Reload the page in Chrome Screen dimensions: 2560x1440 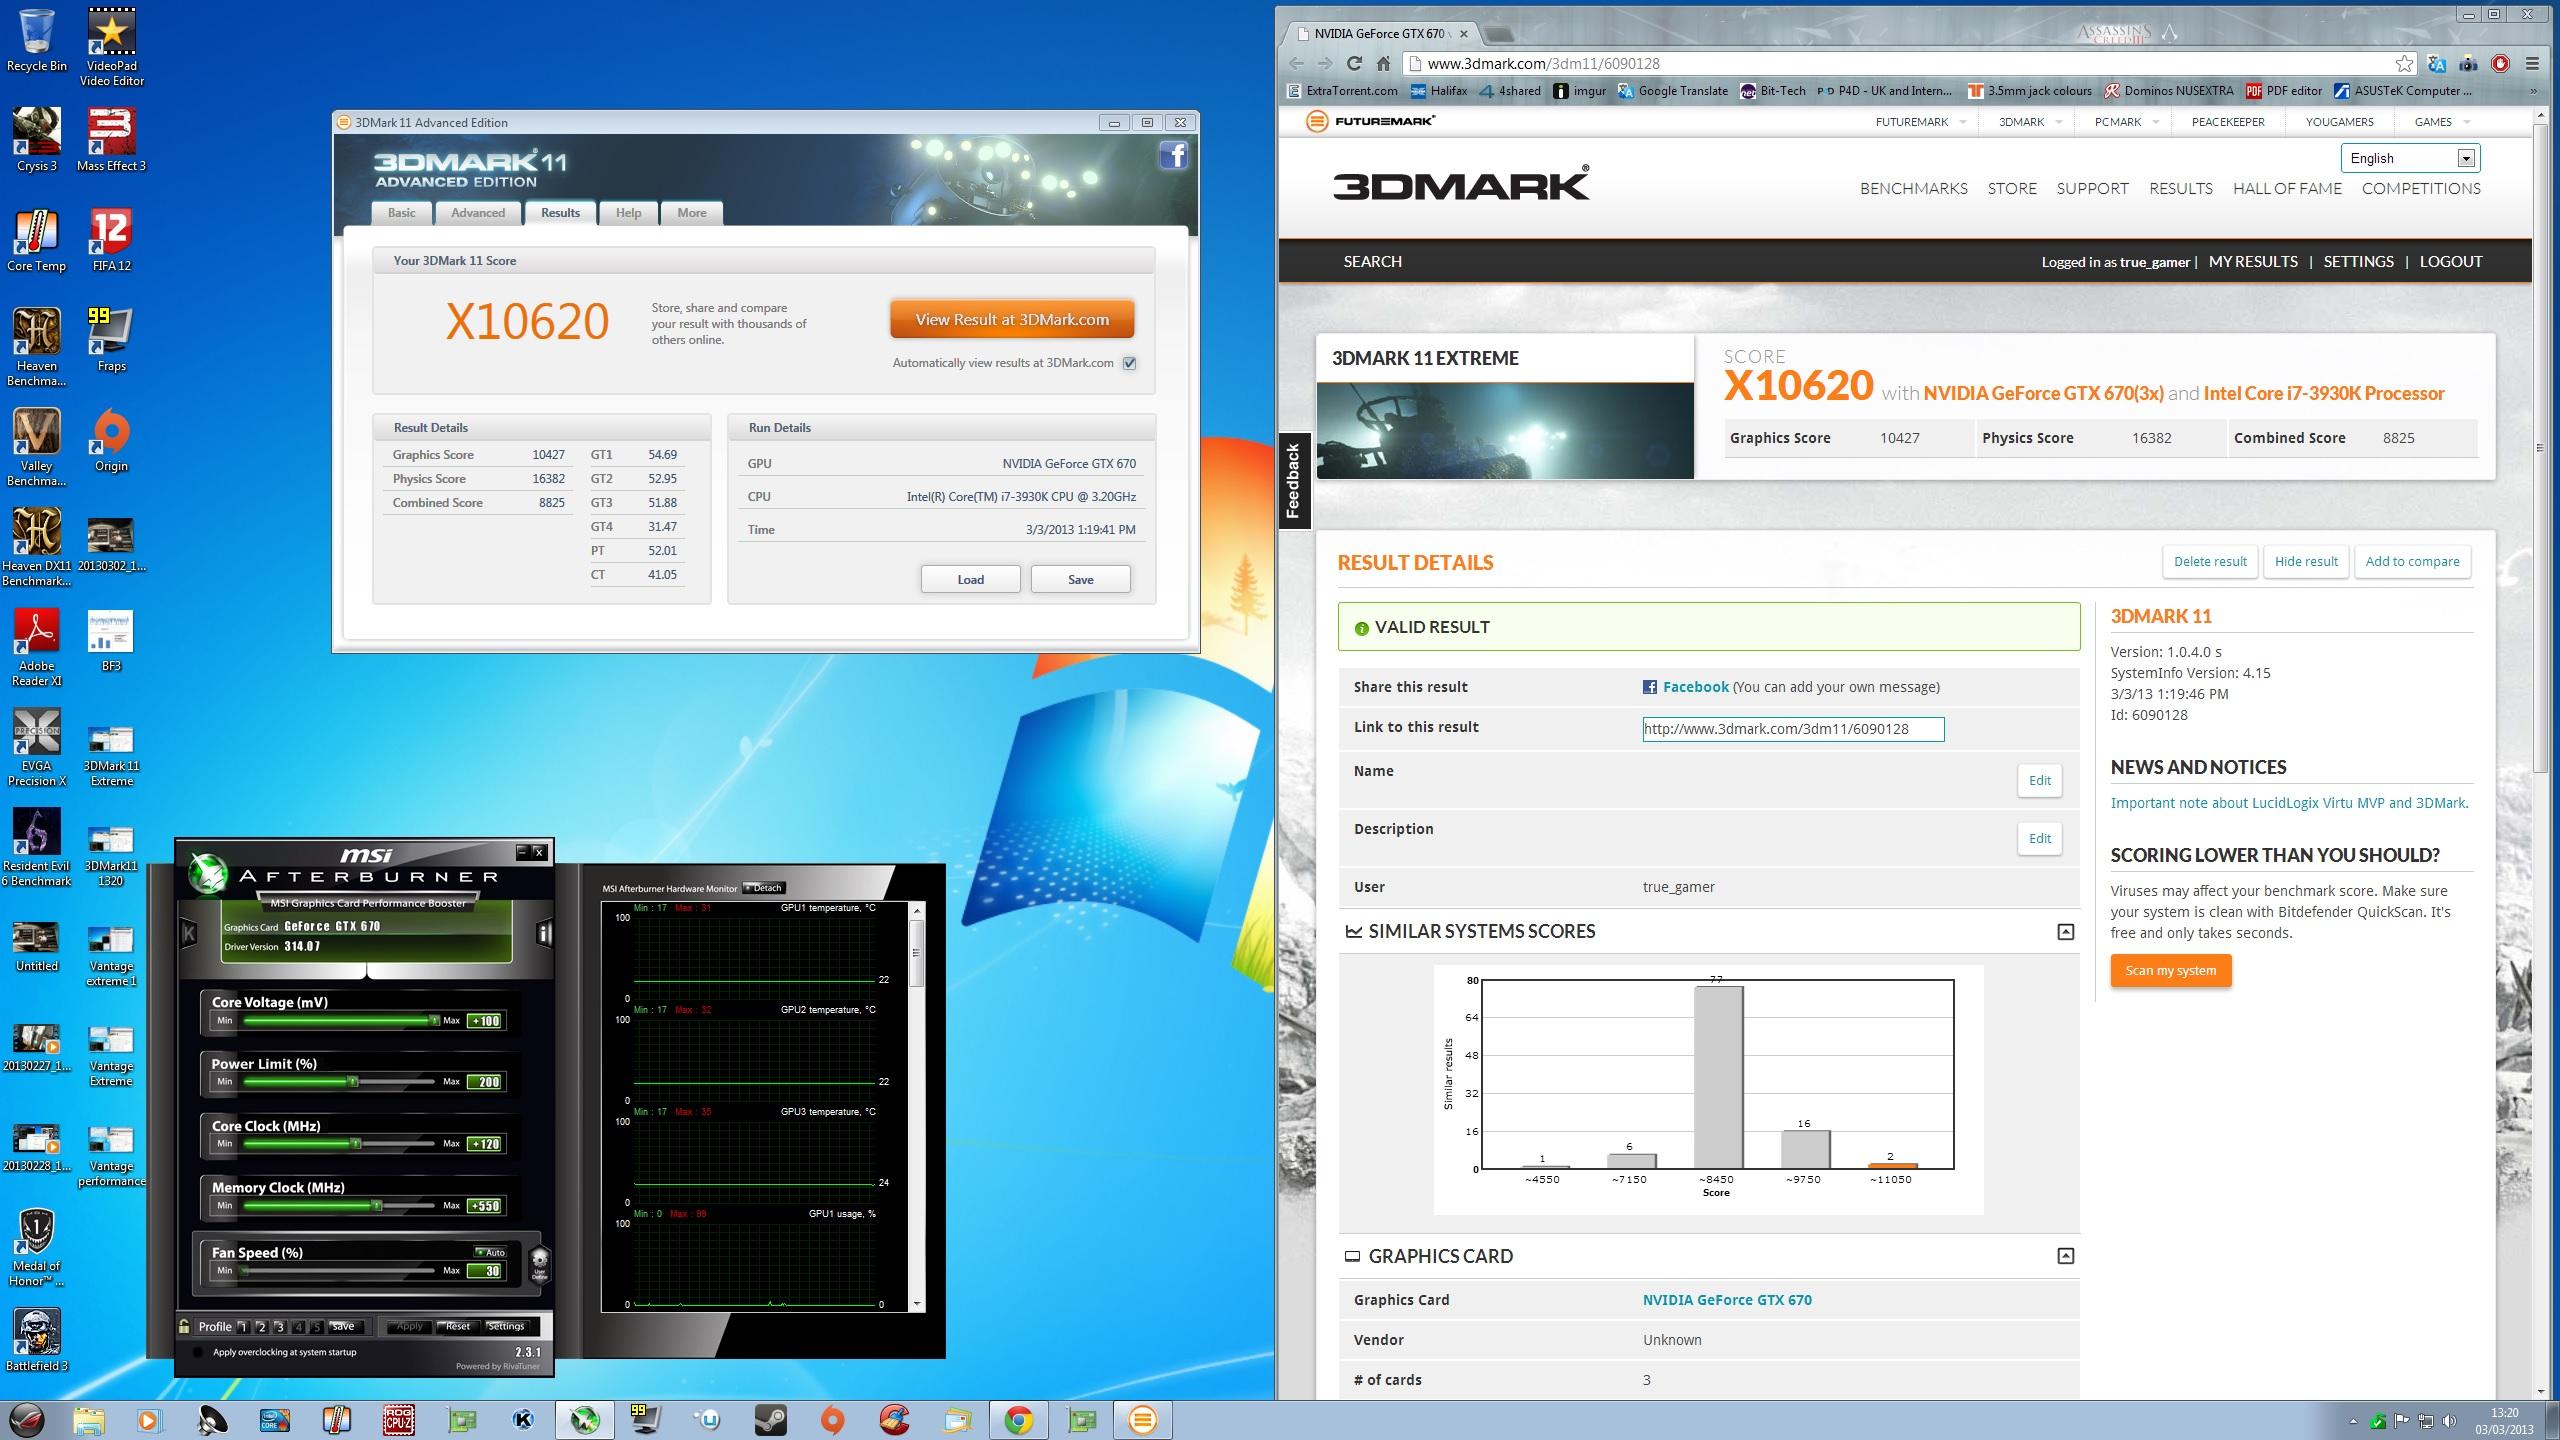coord(1354,63)
